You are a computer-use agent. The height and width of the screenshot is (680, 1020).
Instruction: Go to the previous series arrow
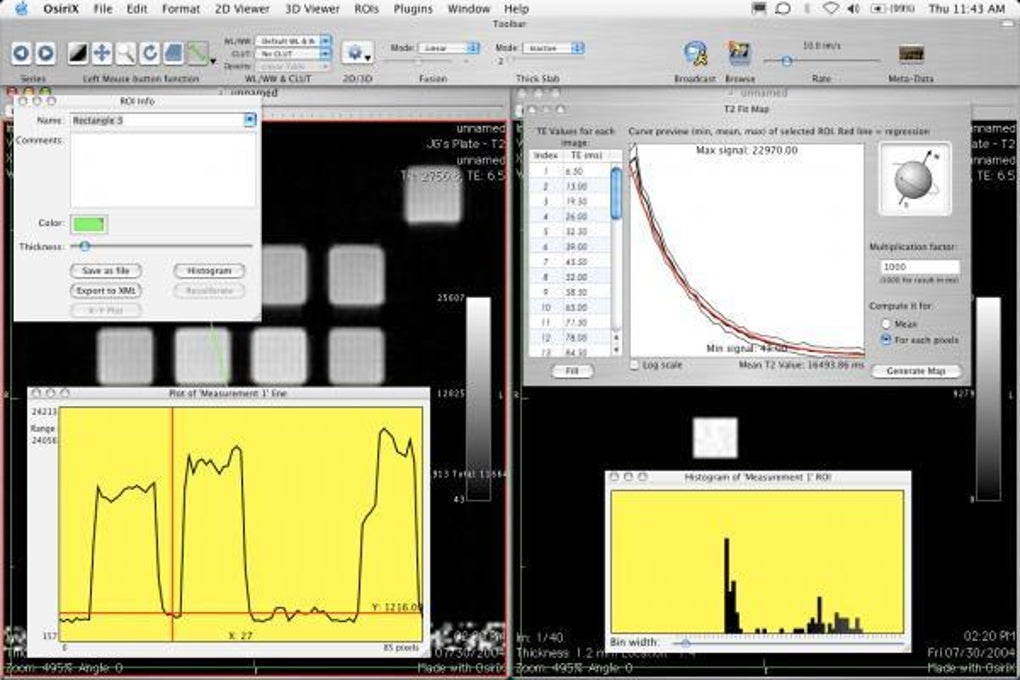point(21,53)
